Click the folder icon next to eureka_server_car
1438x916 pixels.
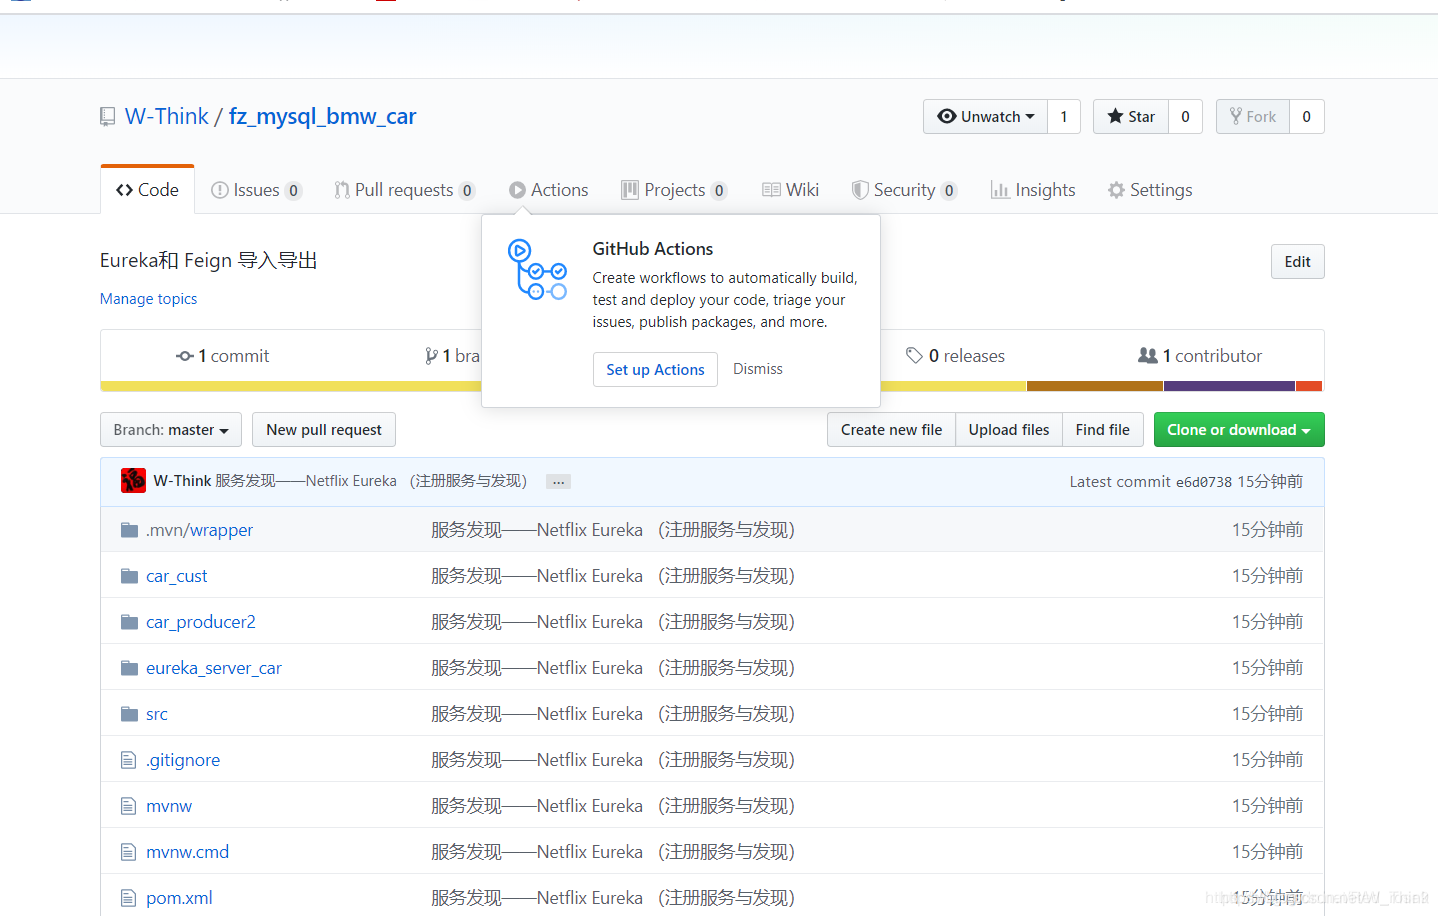coord(129,668)
